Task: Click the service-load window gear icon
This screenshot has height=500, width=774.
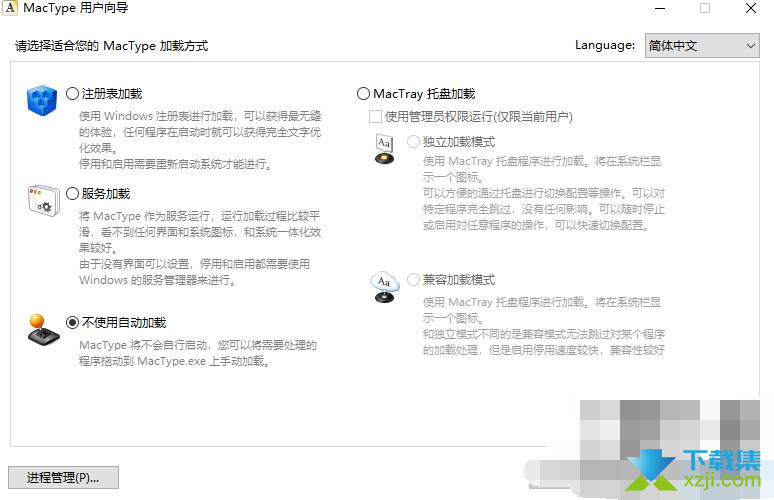Action: coord(43,200)
